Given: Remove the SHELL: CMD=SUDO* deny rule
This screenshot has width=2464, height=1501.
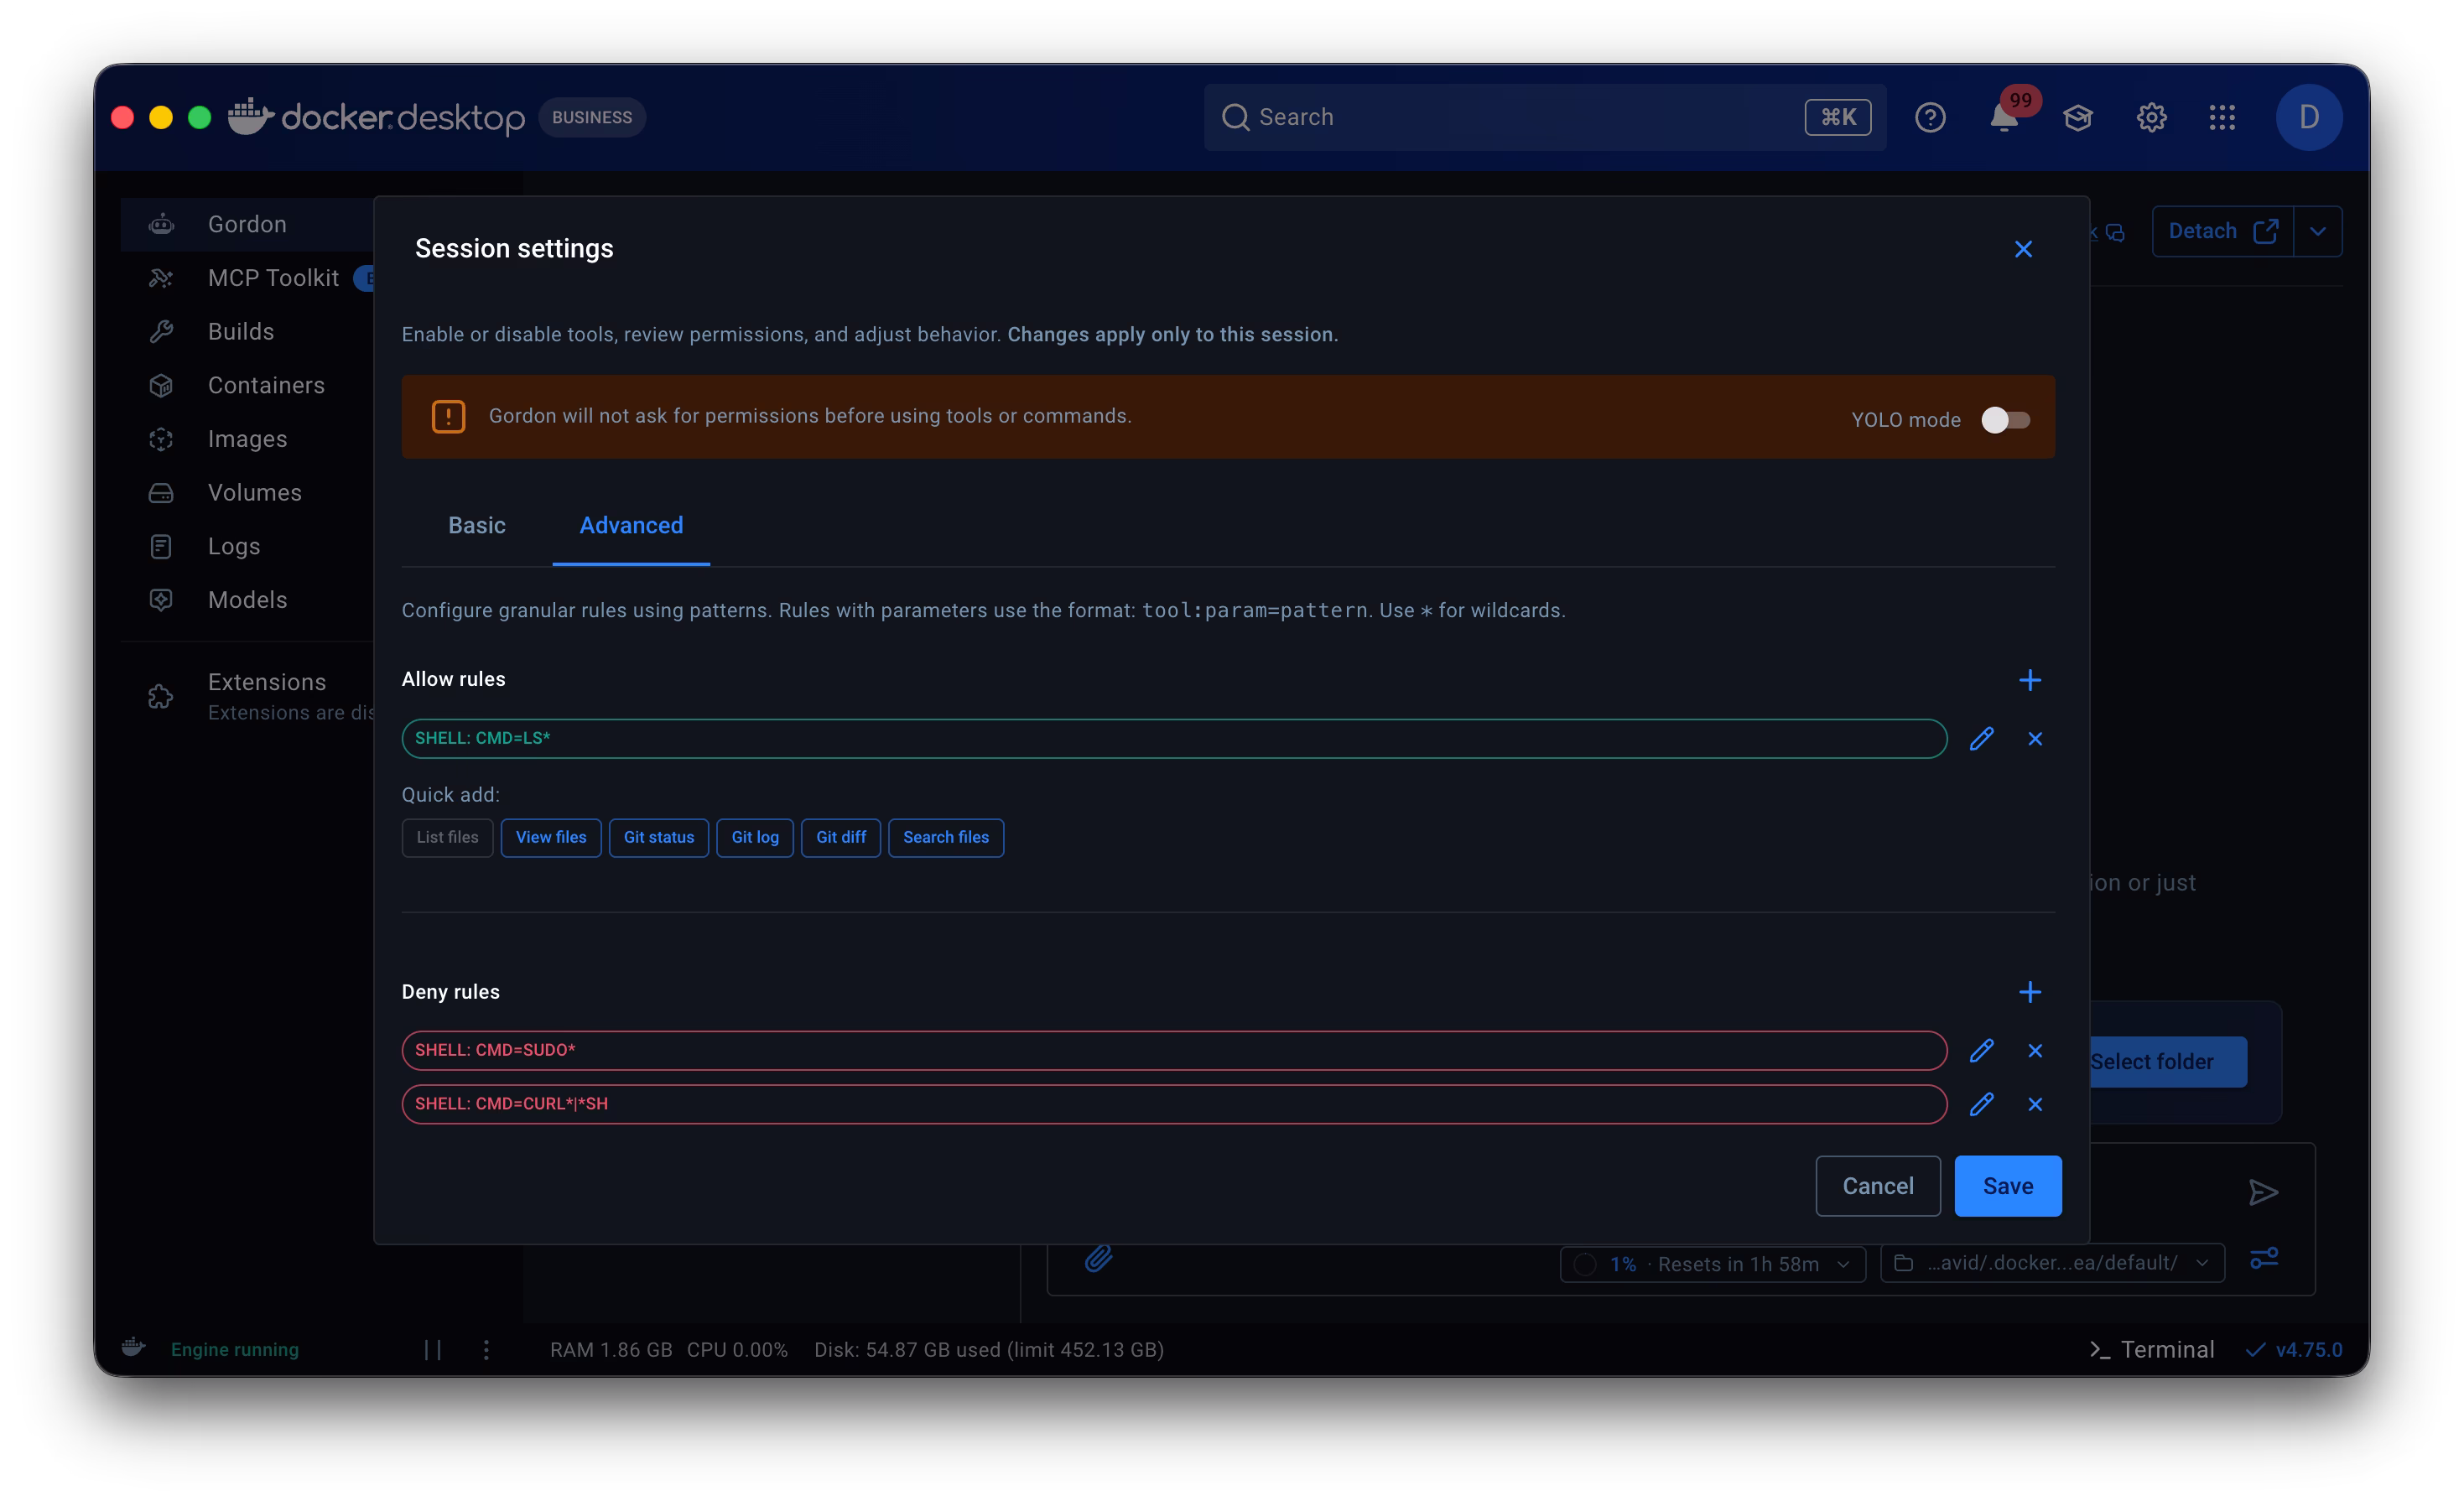Looking at the screenshot, I should pyautogui.click(x=2034, y=1050).
